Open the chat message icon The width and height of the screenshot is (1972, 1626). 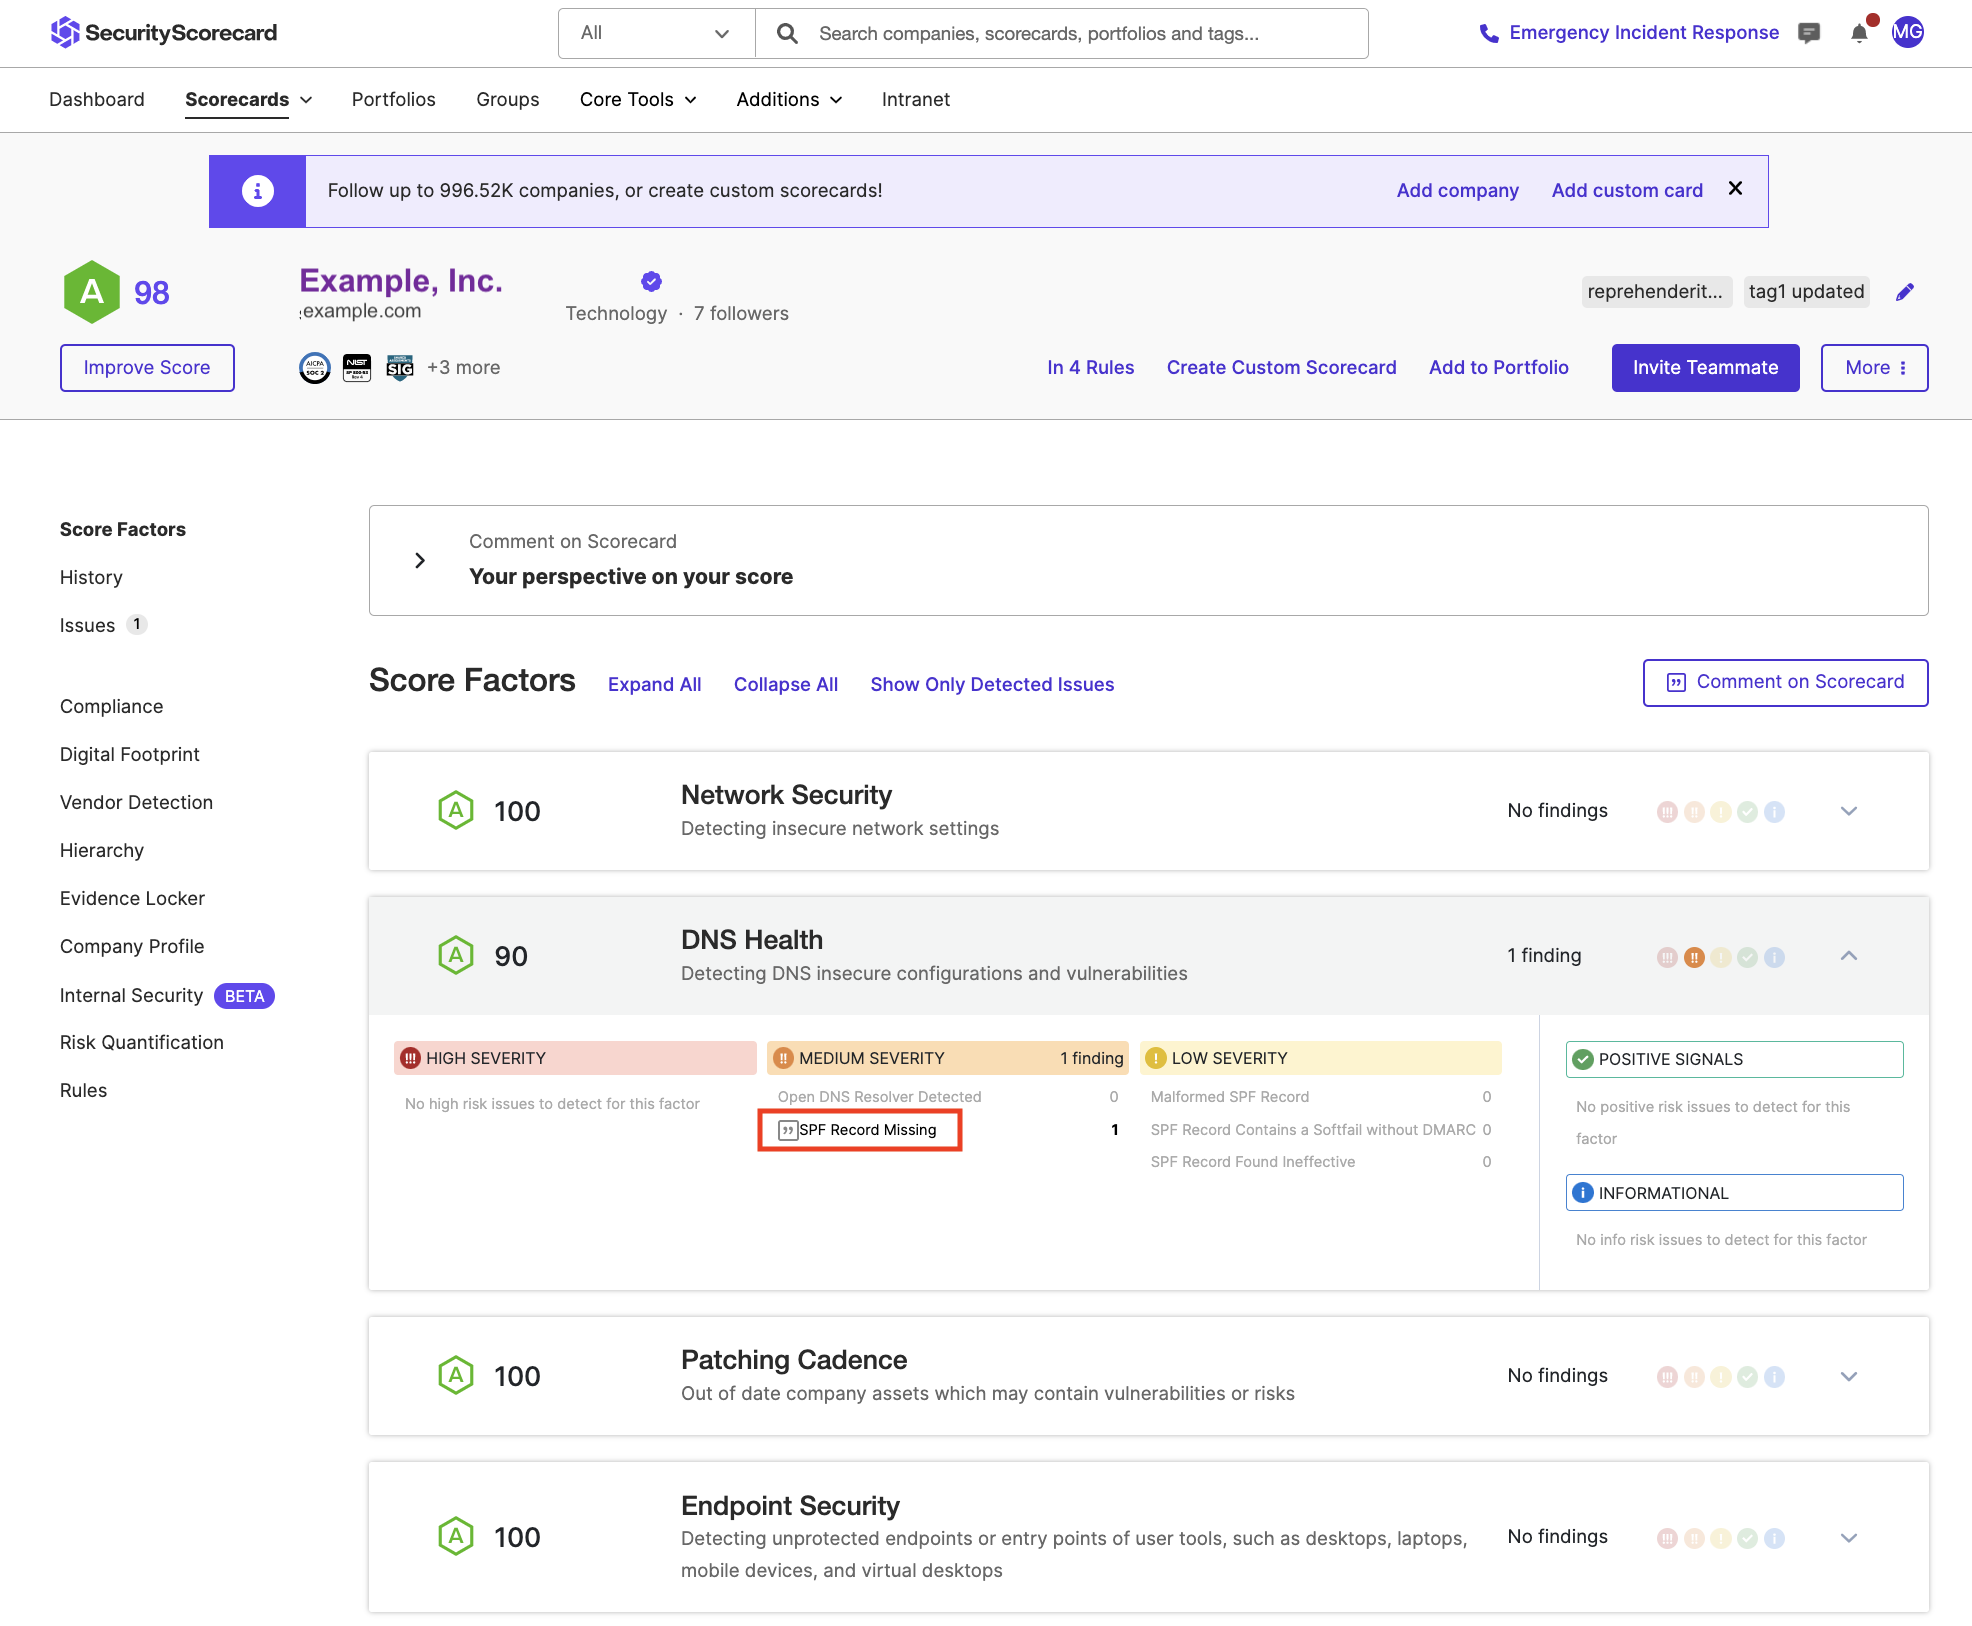pyautogui.click(x=1810, y=33)
